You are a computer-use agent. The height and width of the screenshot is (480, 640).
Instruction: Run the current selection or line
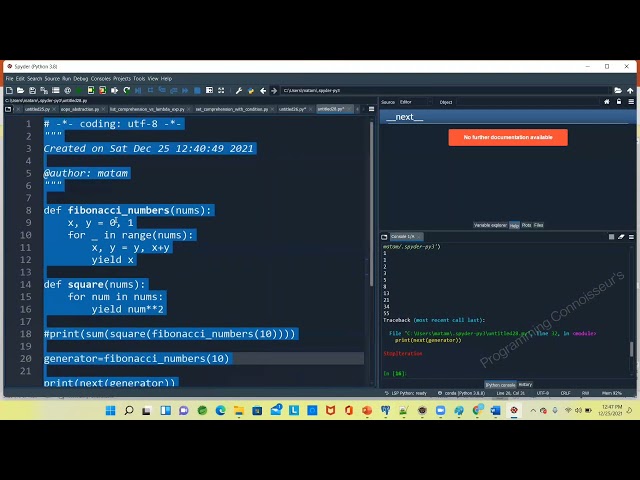pos(115,90)
